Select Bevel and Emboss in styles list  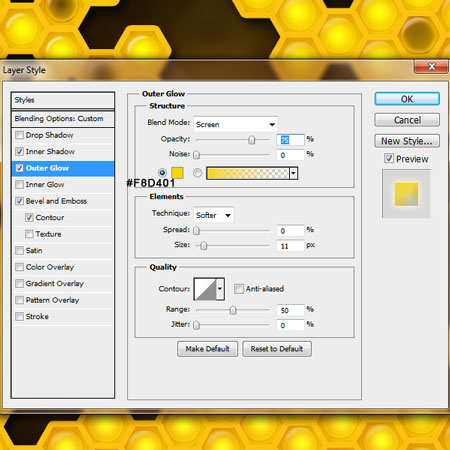pyautogui.click(x=56, y=201)
